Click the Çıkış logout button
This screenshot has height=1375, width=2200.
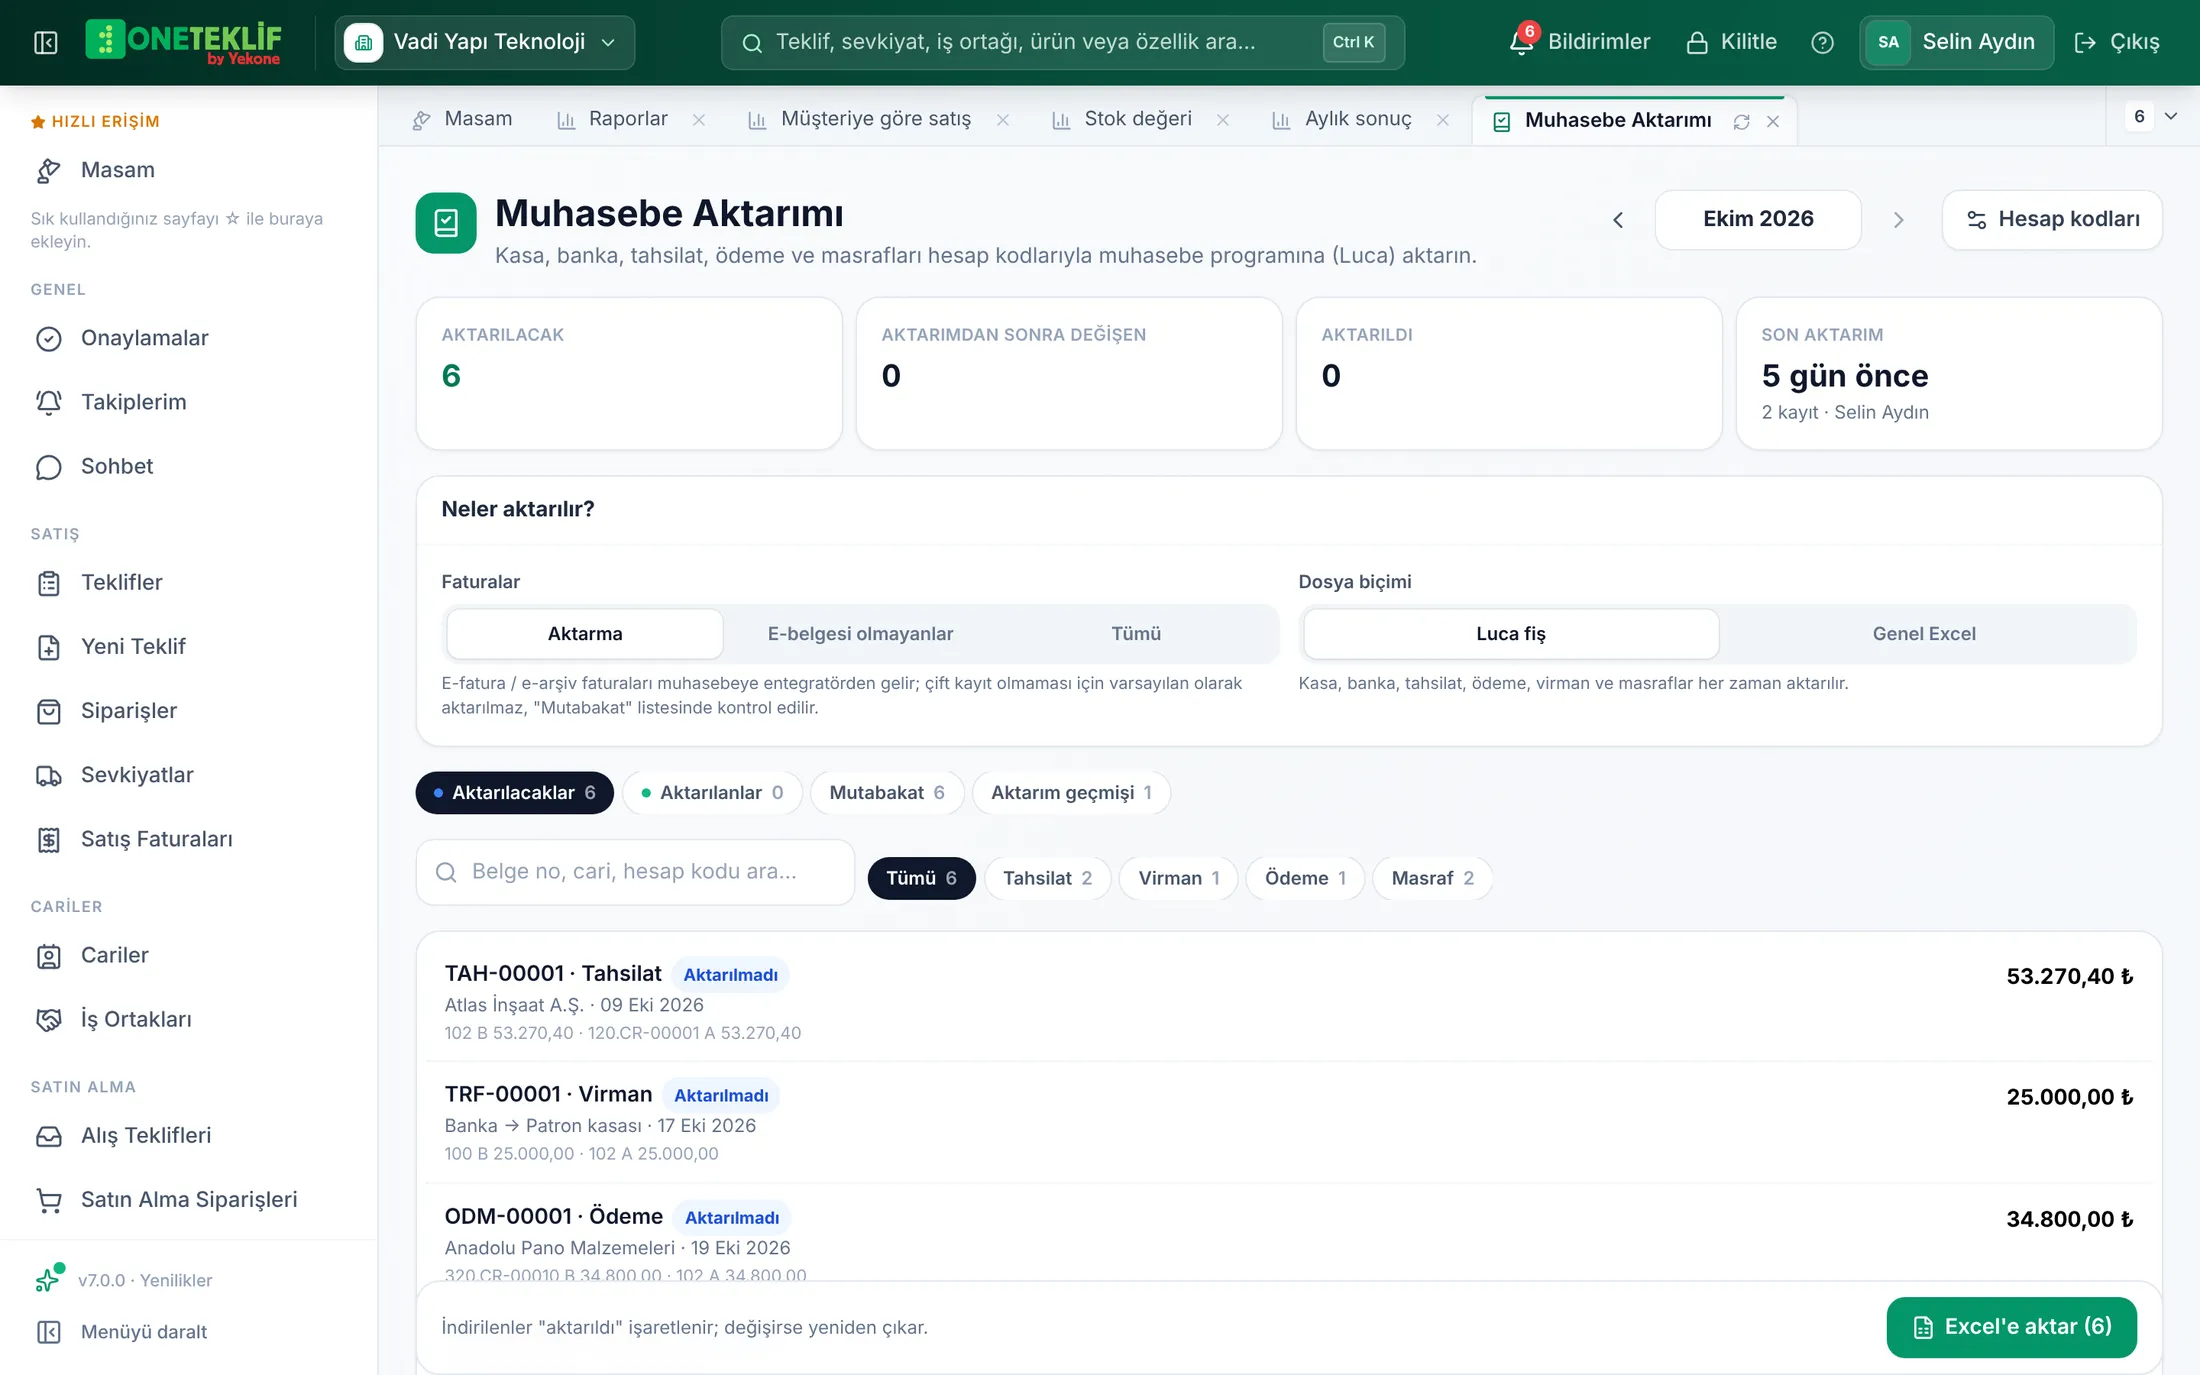coord(2117,42)
